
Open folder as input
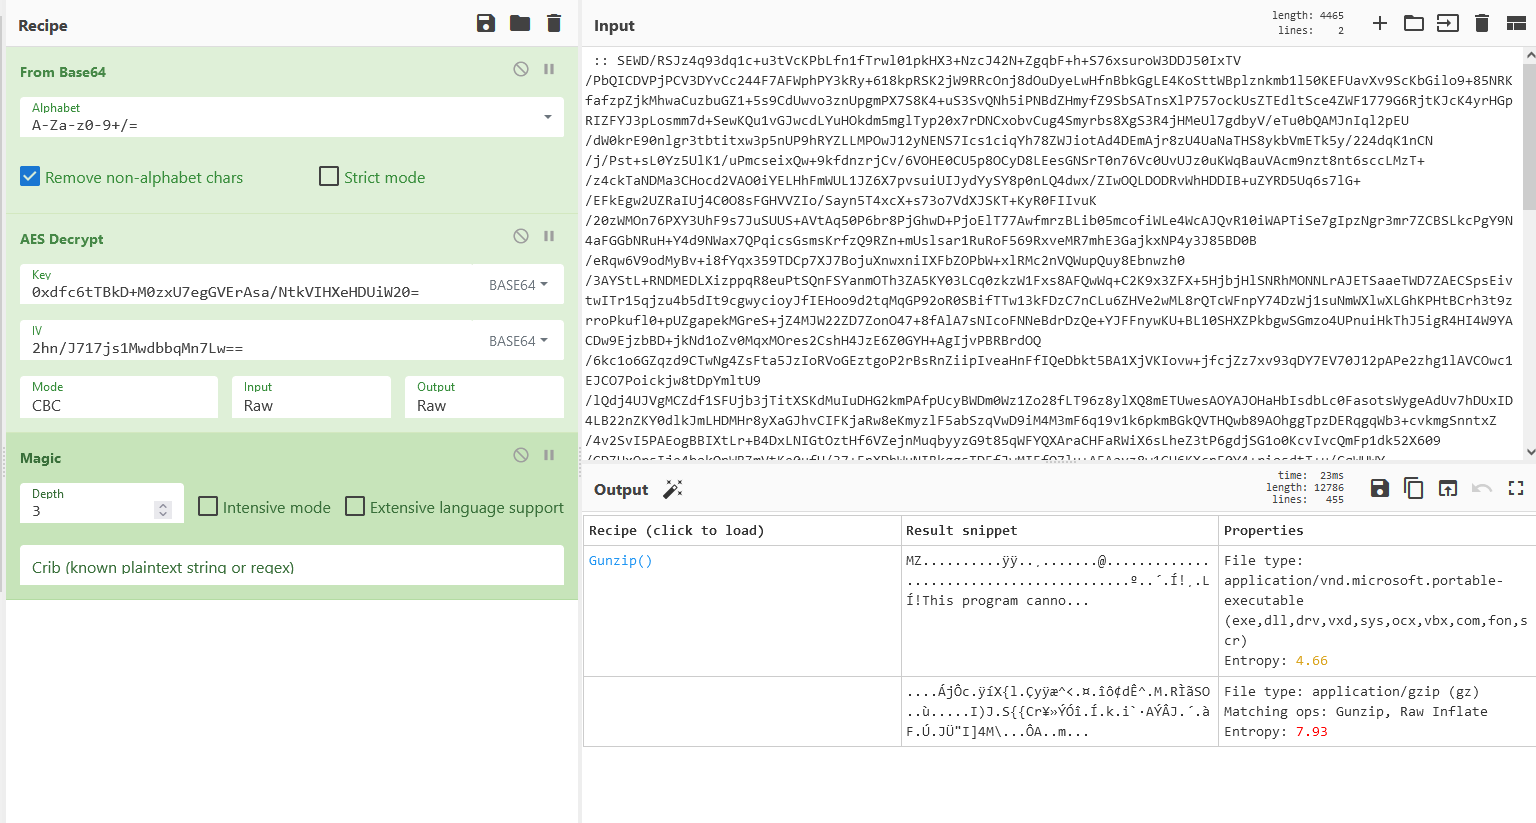pyautogui.click(x=1414, y=23)
